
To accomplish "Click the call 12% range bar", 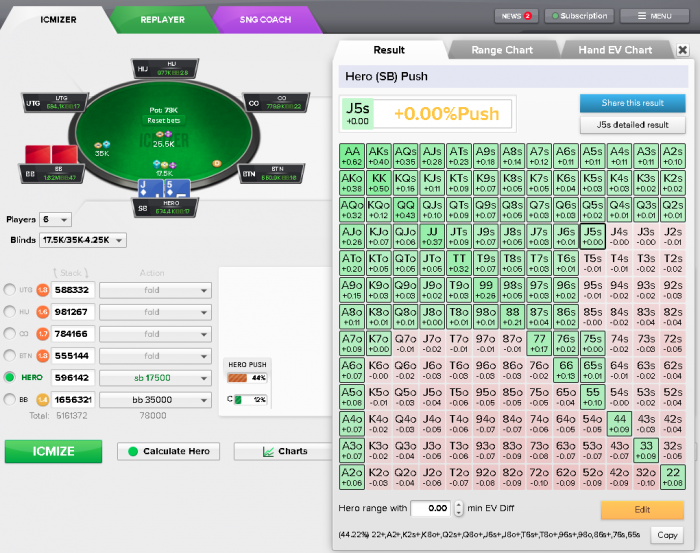I will [x=250, y=399].
